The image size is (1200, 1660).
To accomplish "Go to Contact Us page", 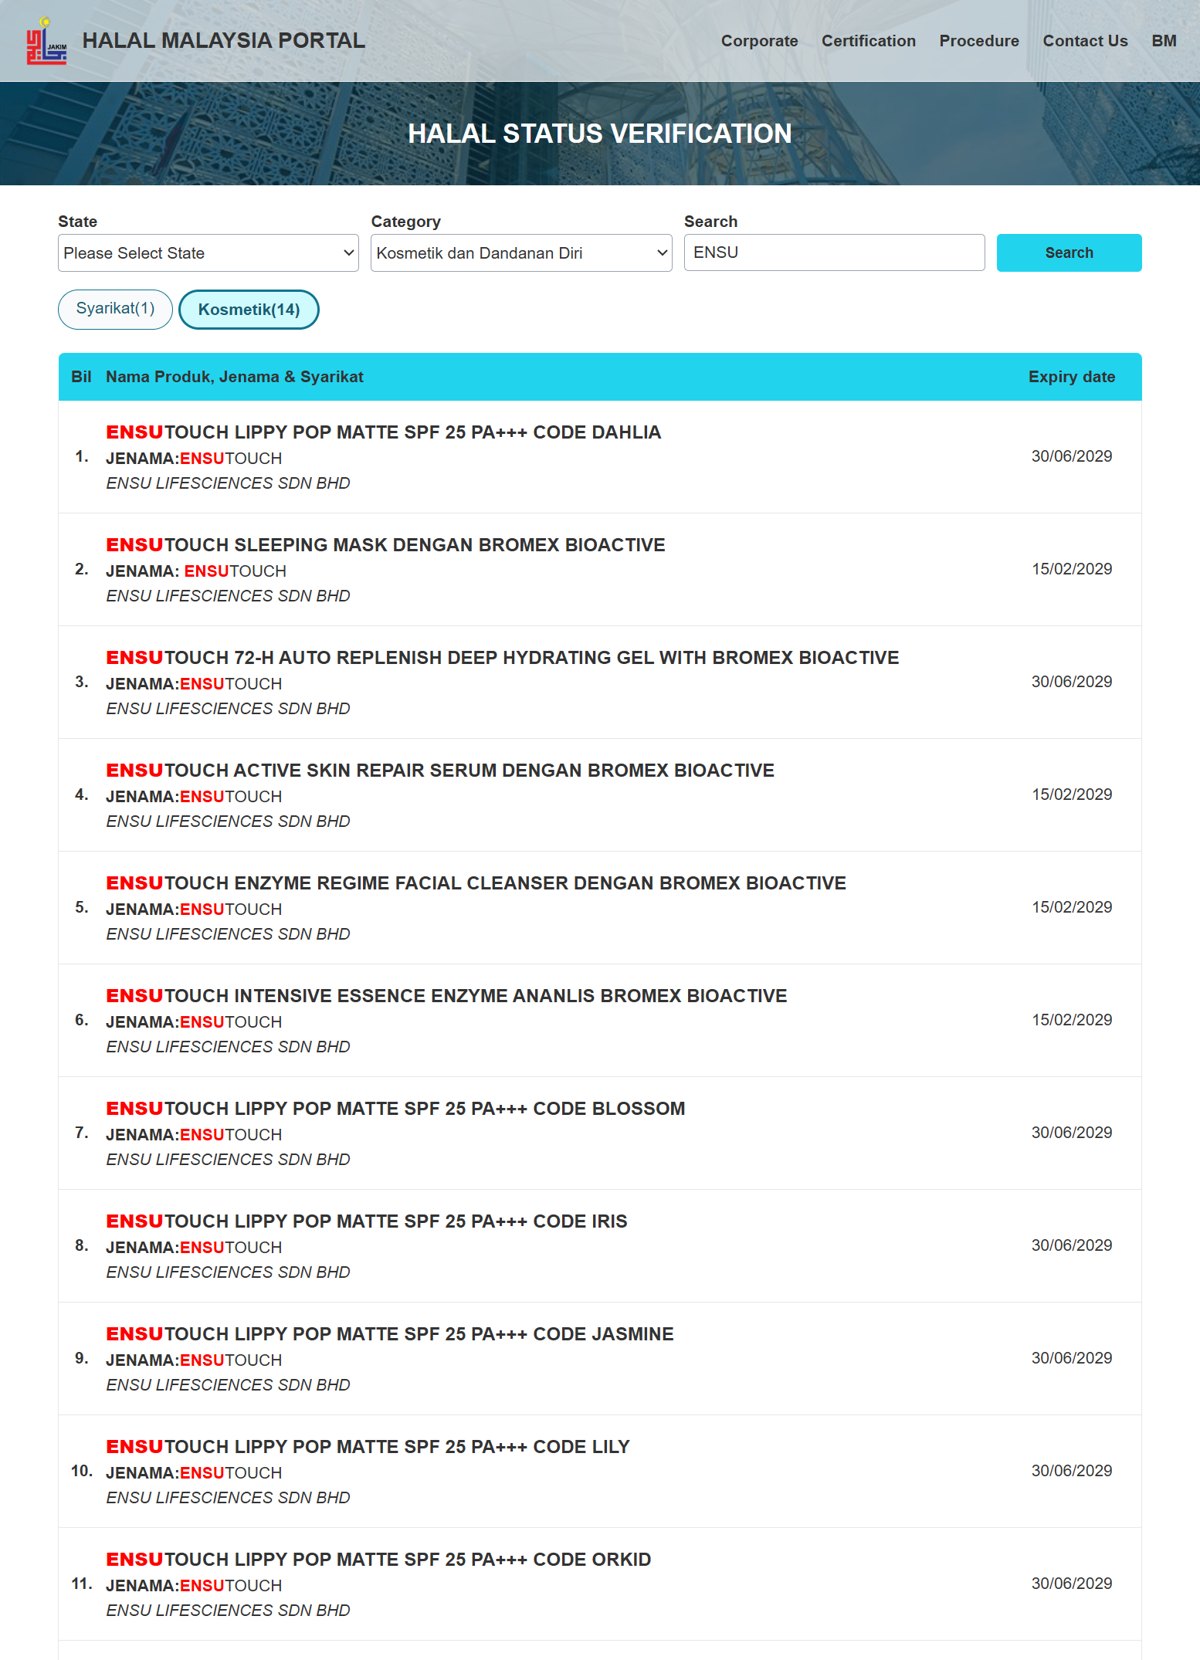I will 1085,41.
